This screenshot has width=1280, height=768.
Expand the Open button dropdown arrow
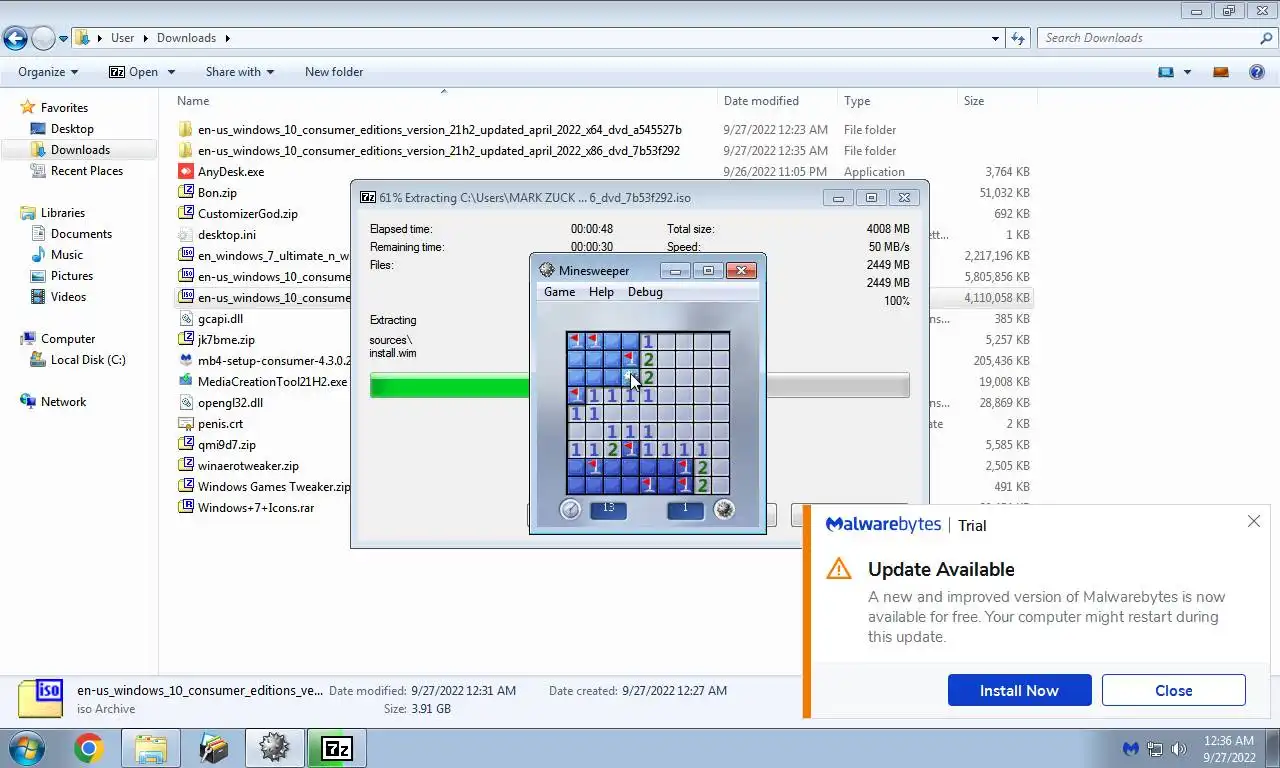(x=171, y=72)
